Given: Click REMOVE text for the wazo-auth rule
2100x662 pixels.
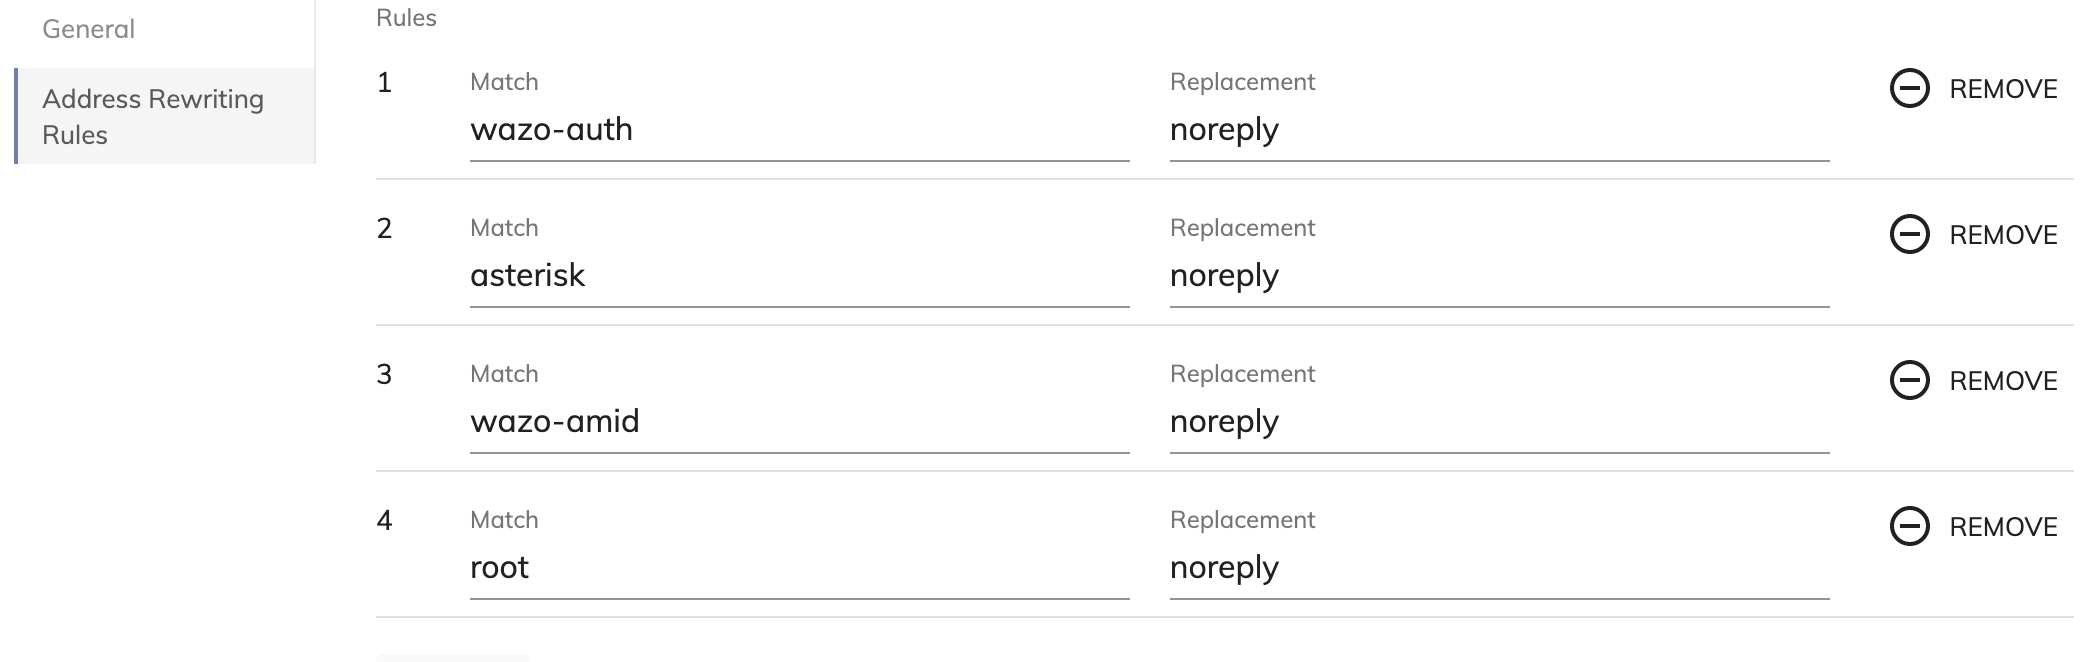Looking at the screenshot, I should [x=2003, y=89].
